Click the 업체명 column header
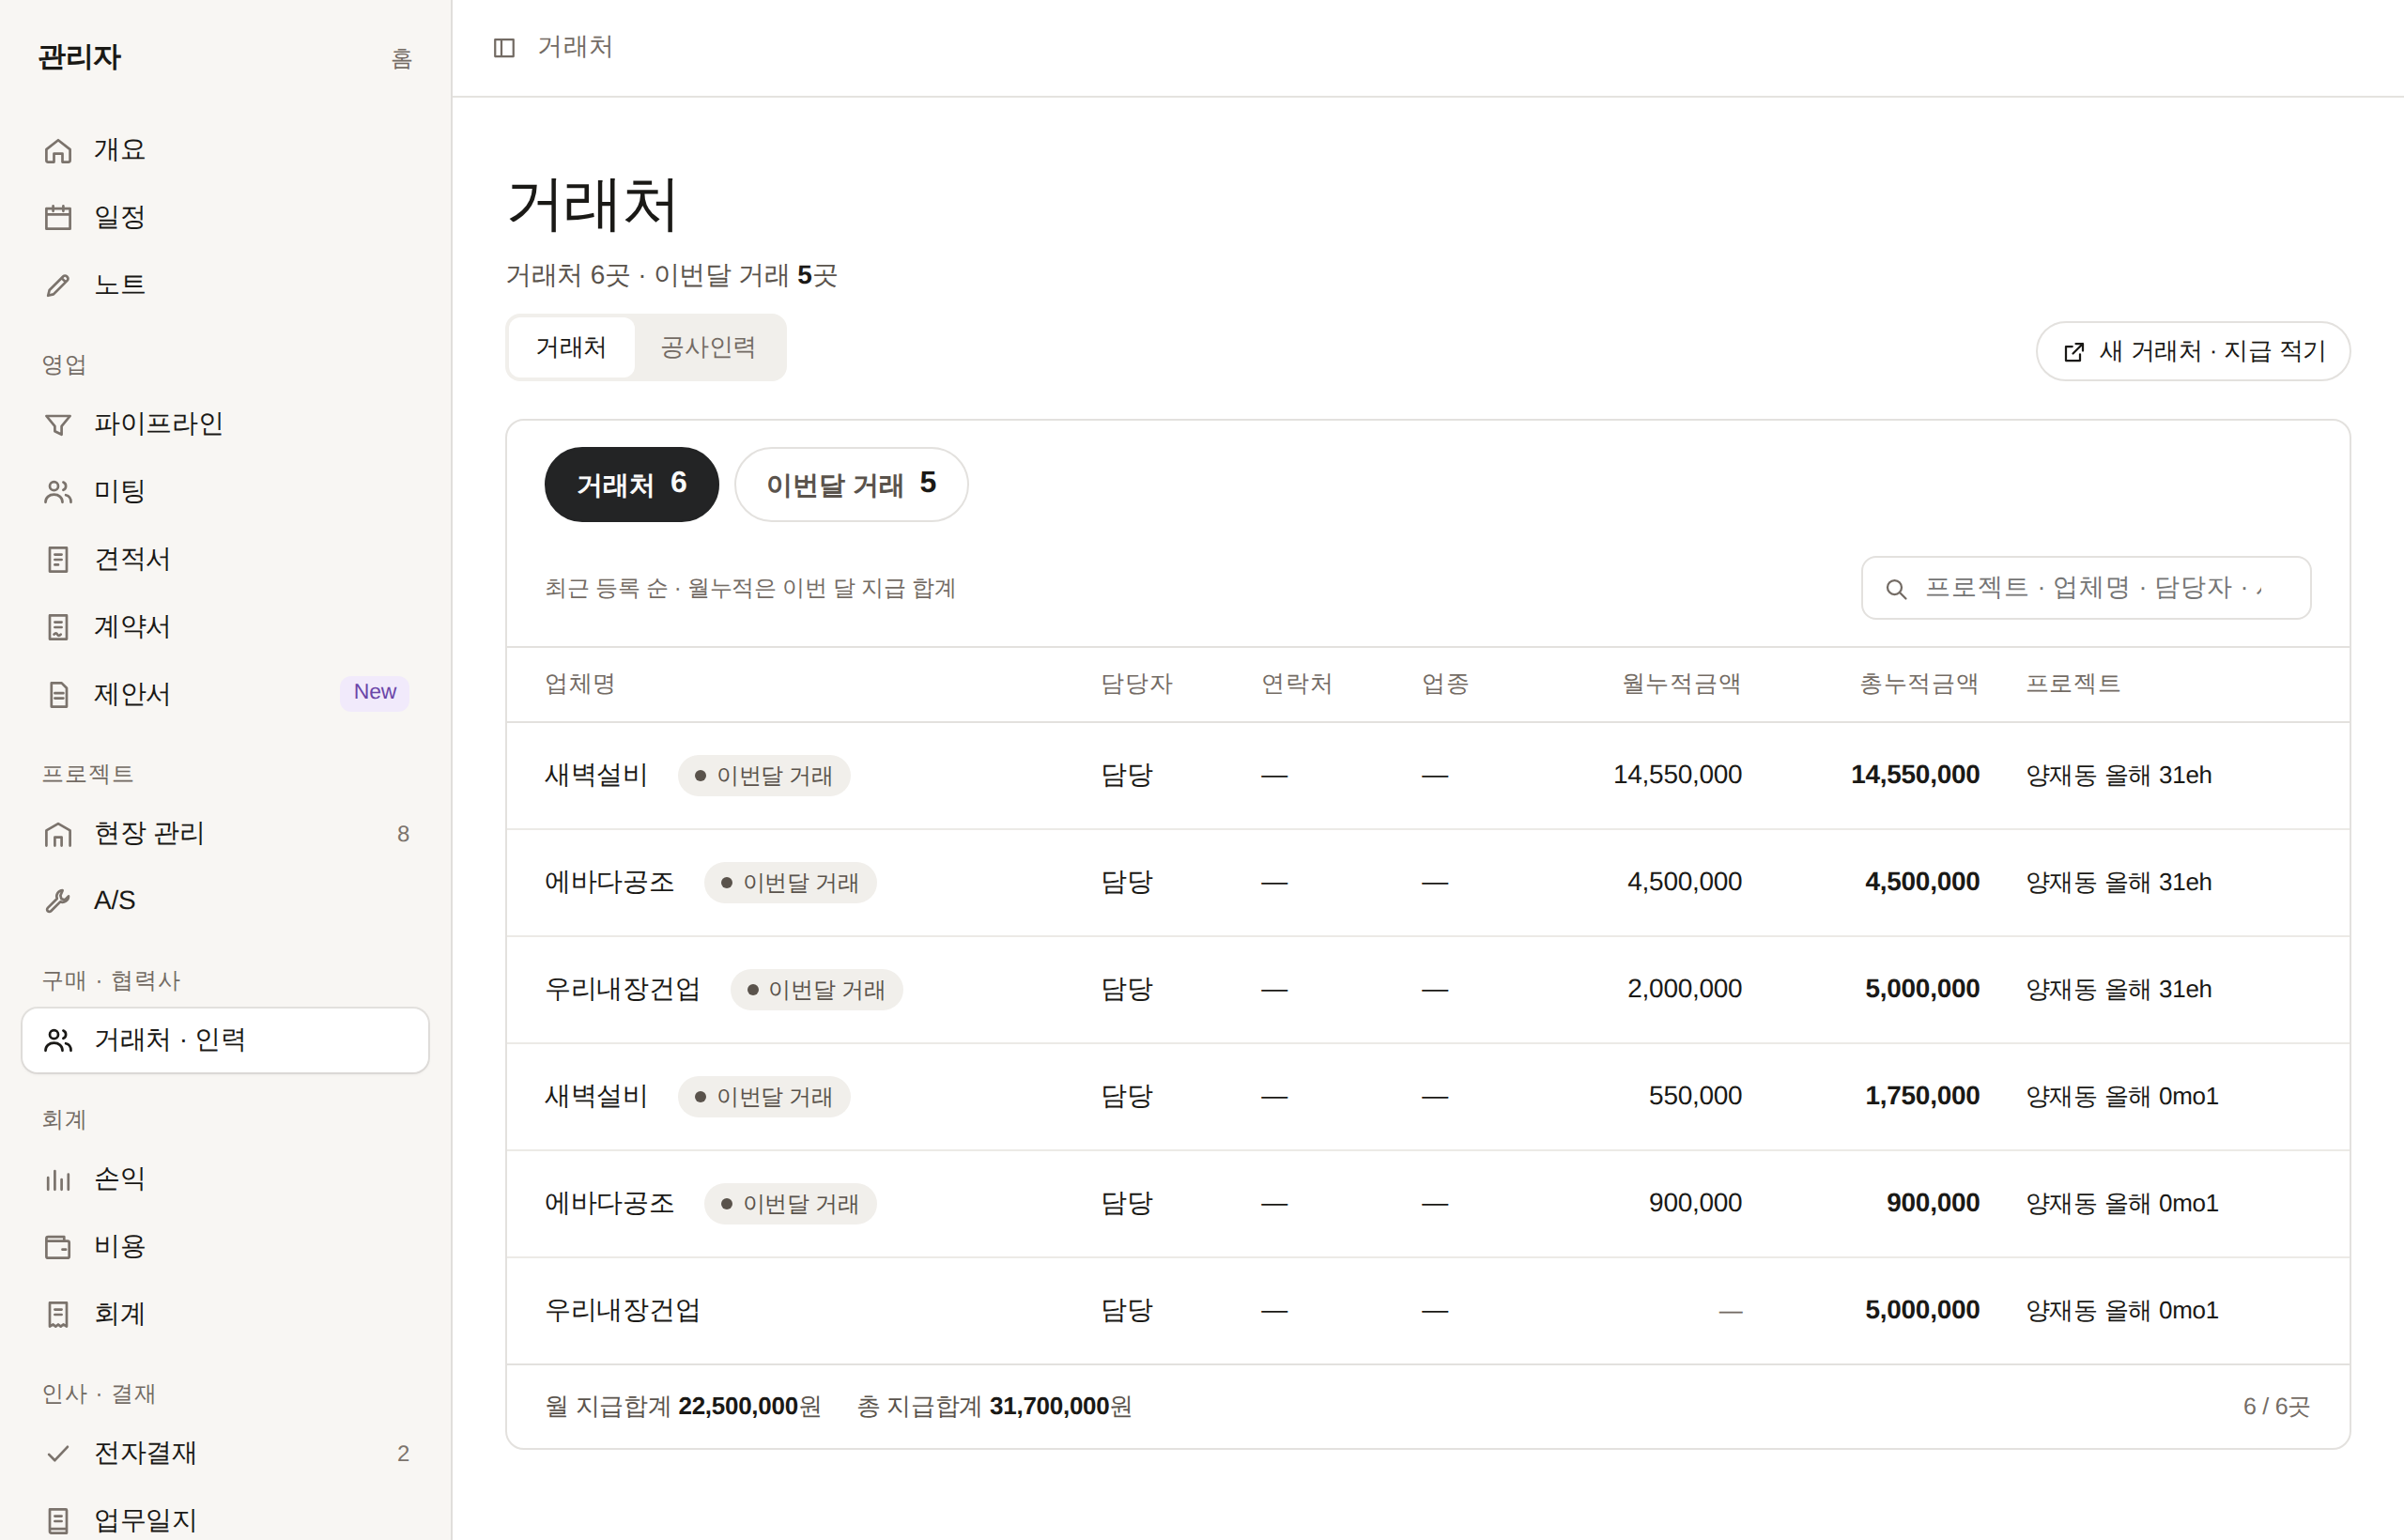The width and height of the screenshot is (2404, 1540). 580,684
